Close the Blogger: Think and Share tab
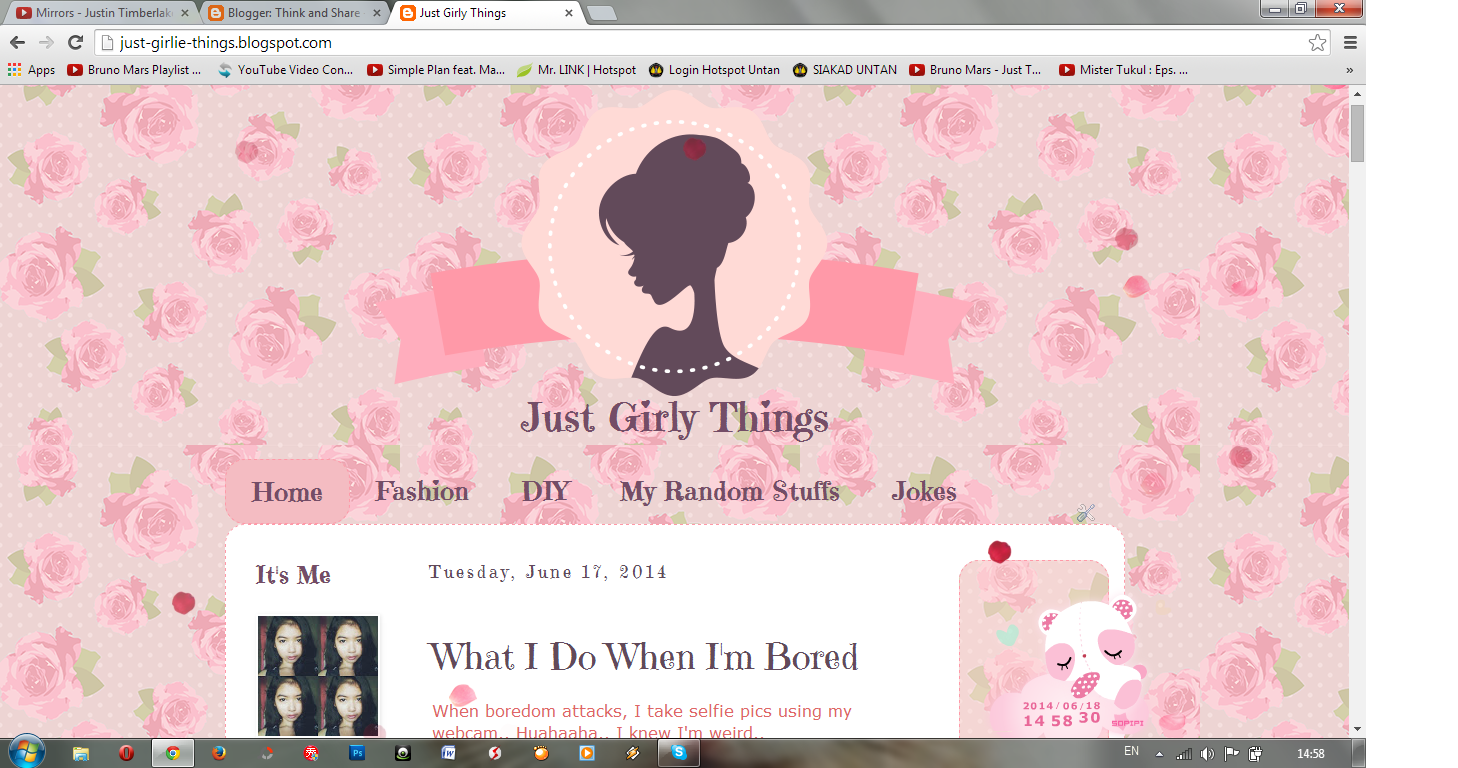 [x=375, y=13]
